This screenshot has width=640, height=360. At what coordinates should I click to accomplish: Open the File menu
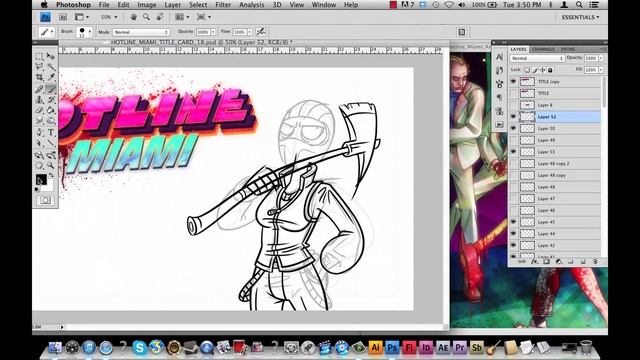104,5
